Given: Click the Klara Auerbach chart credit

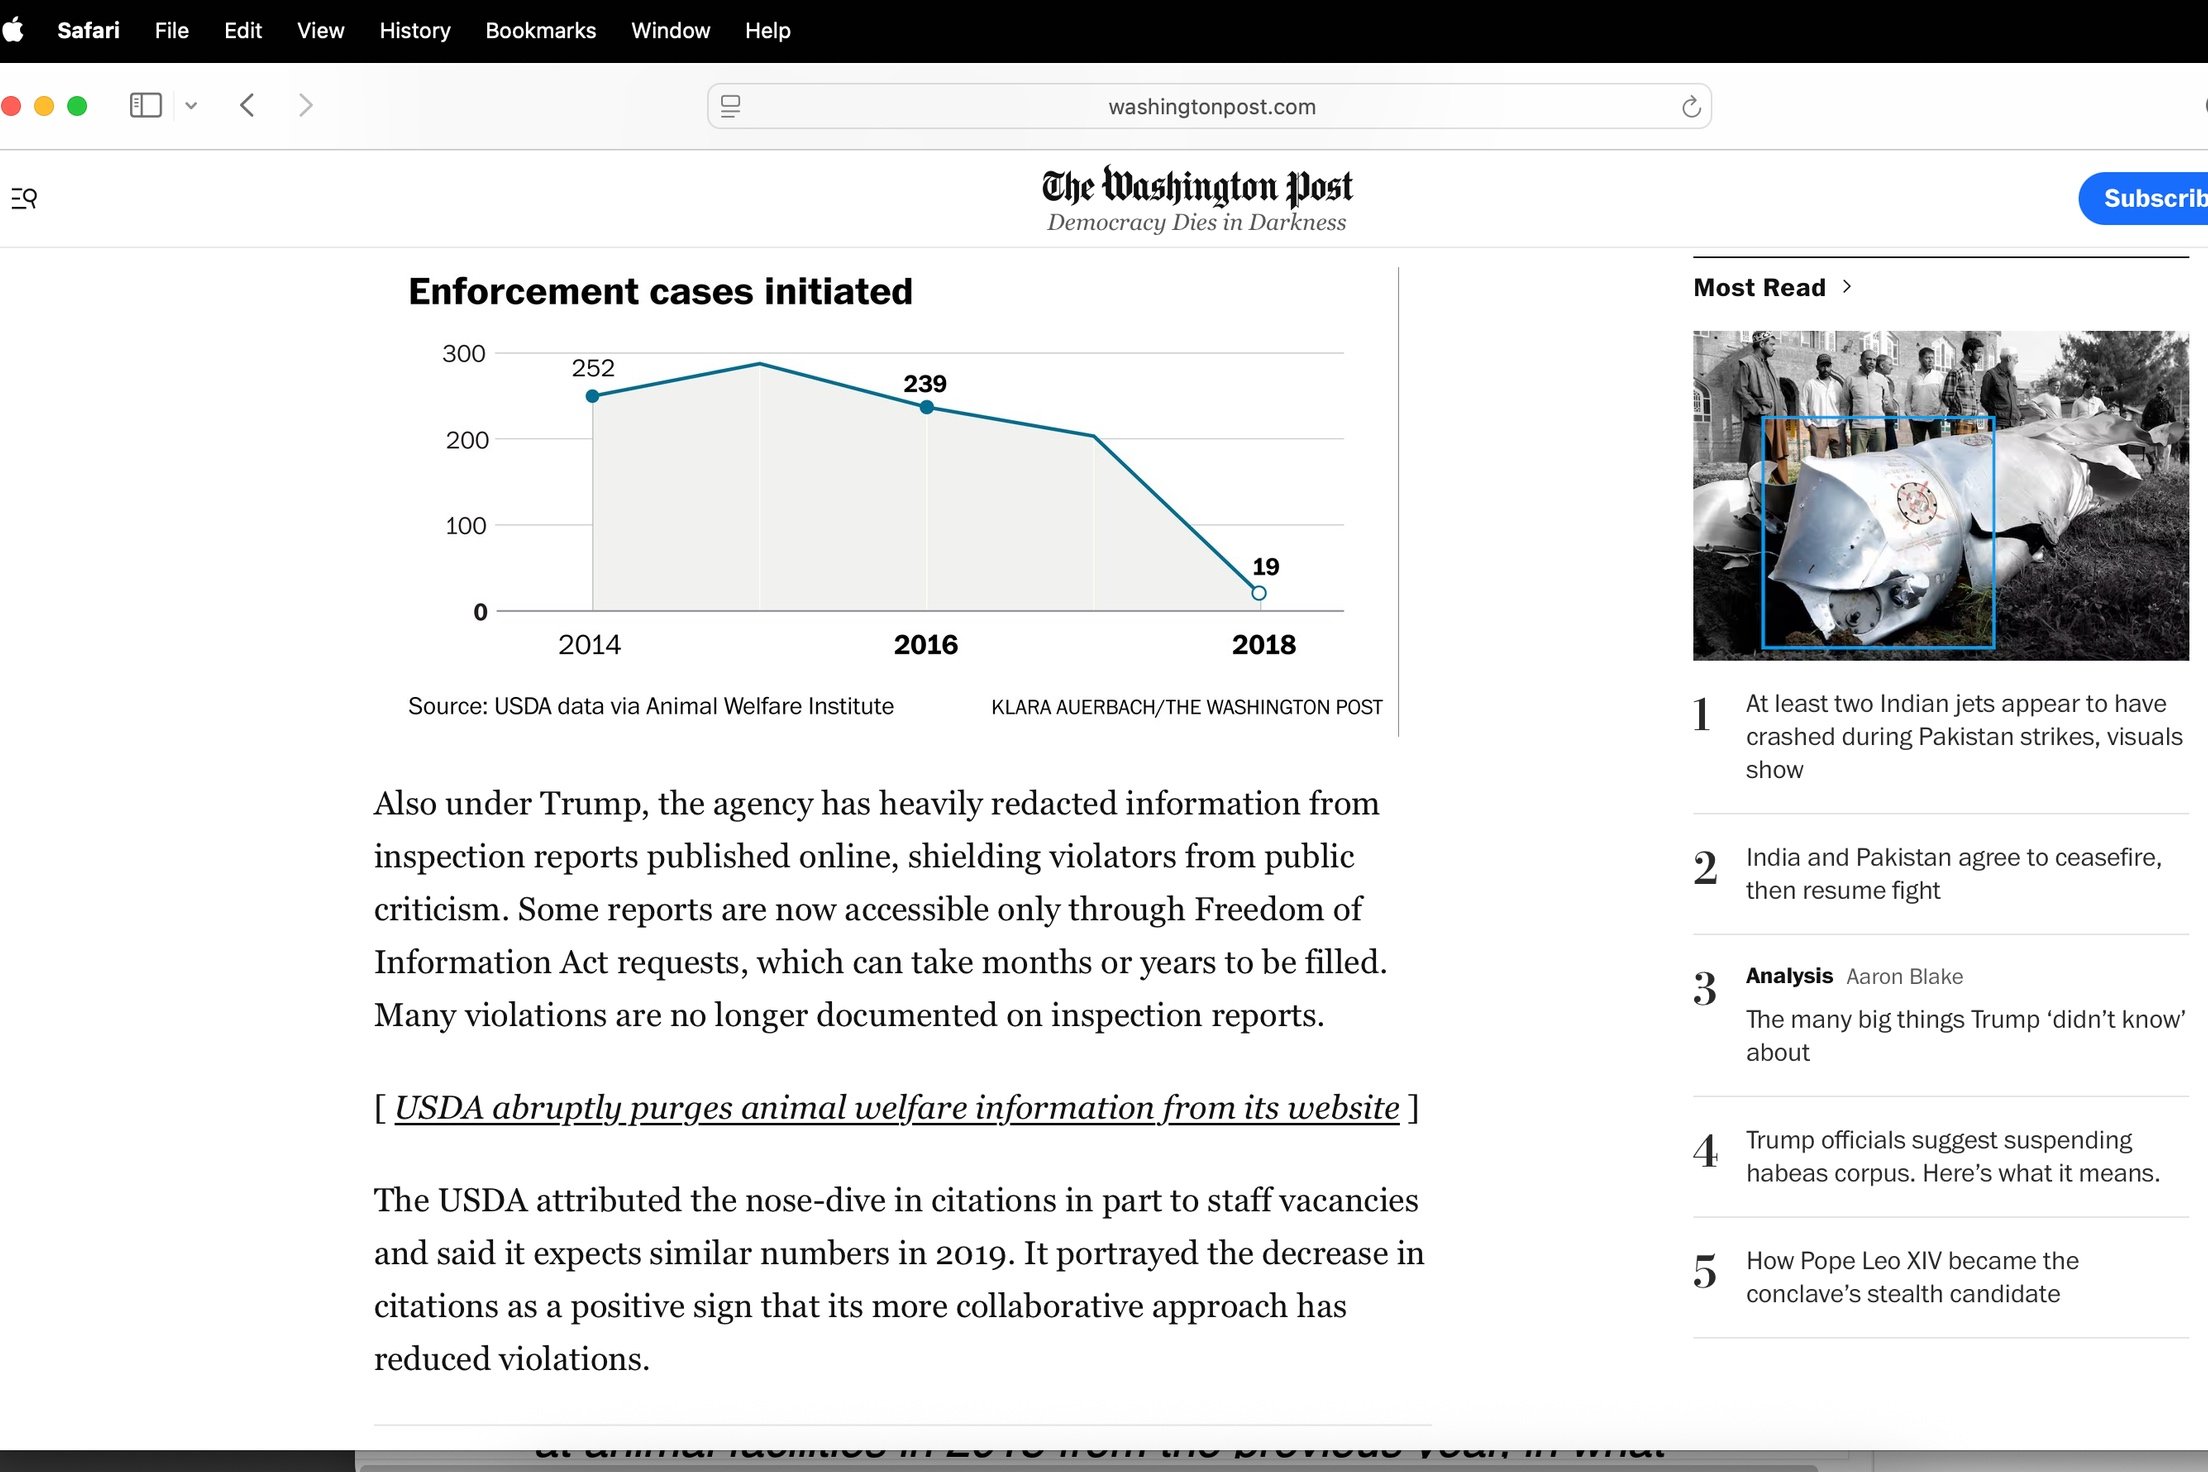Looking at the screenshot, I should coord(1186,707).
